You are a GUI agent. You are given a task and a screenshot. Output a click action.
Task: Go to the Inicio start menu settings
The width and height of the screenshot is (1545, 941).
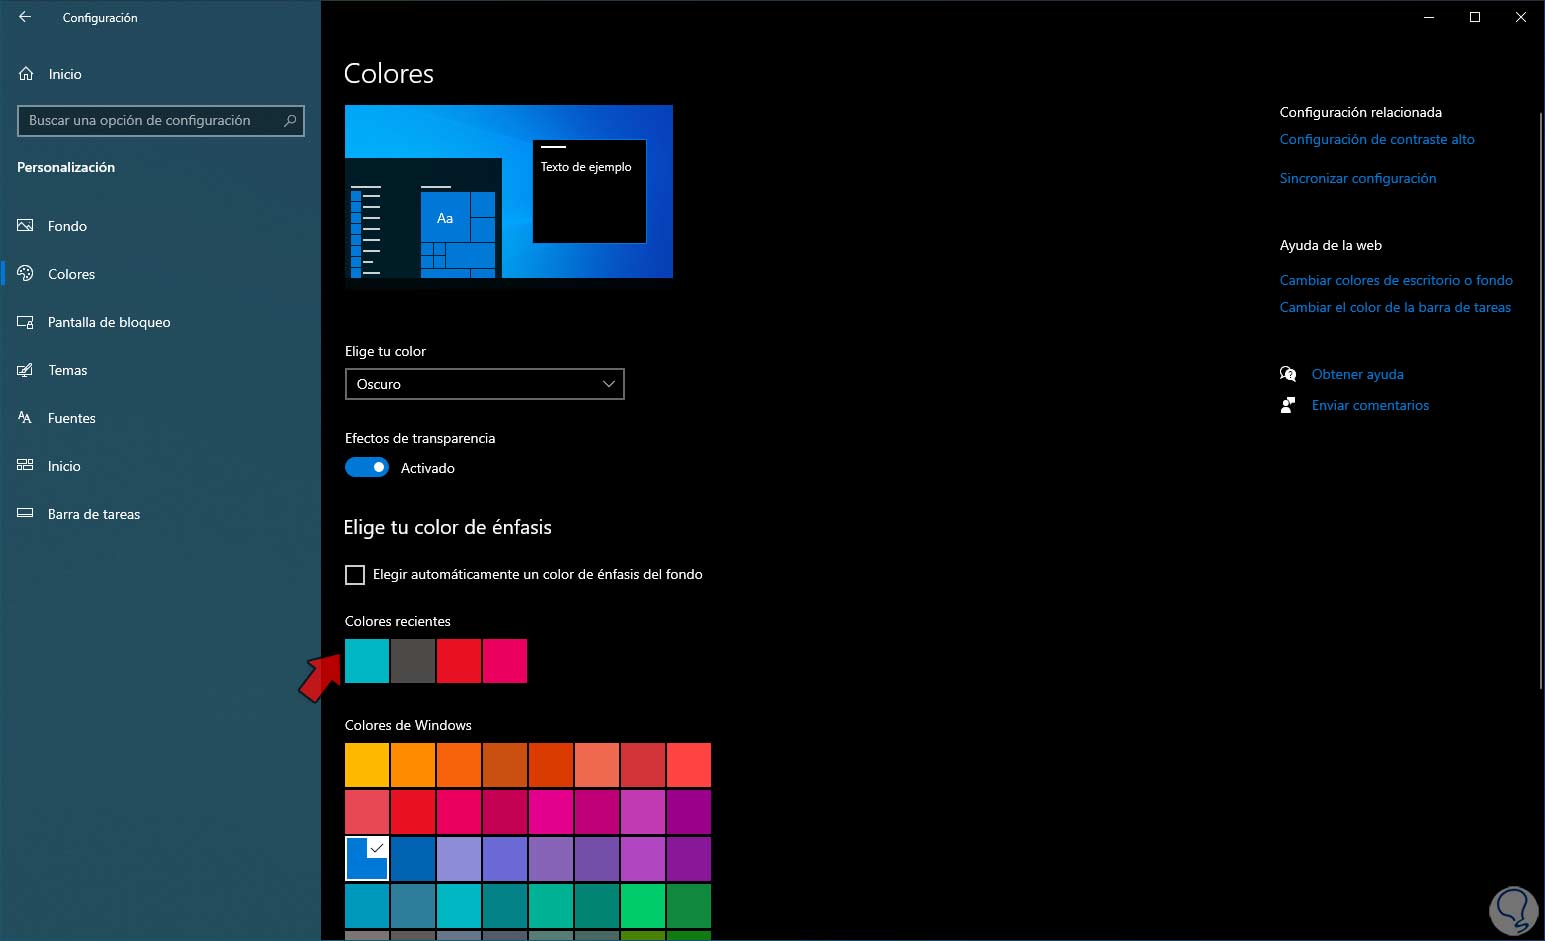click(x=64, y=466)
